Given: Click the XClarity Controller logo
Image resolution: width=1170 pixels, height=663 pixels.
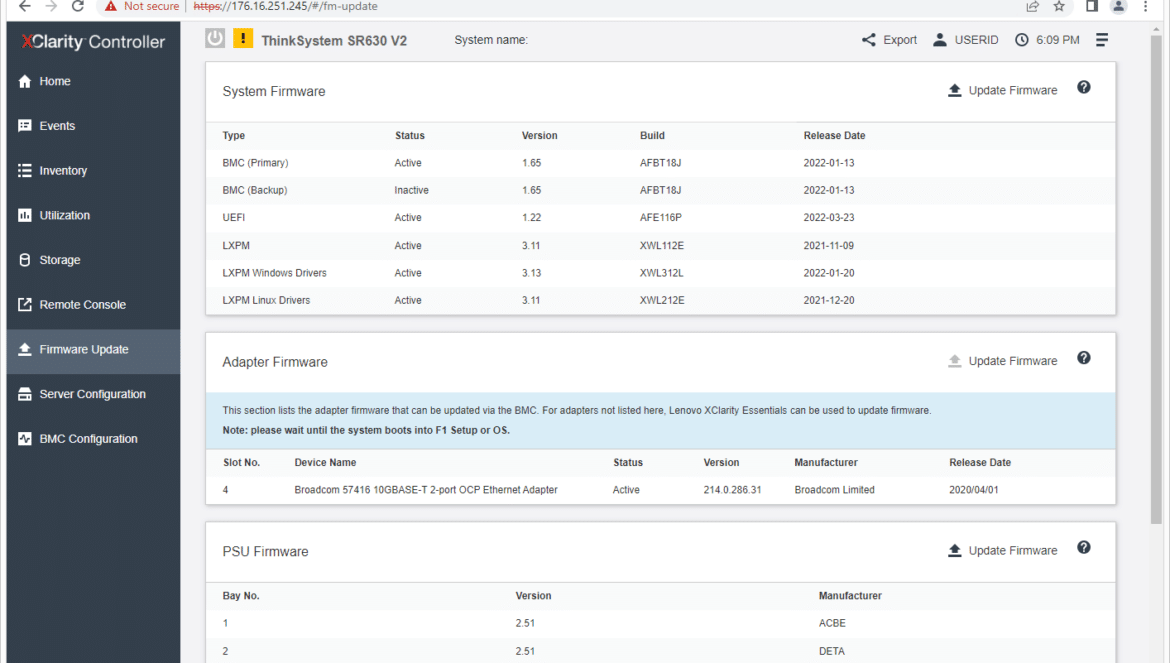Looking at the screenshot, I should [x=93, y=42].
